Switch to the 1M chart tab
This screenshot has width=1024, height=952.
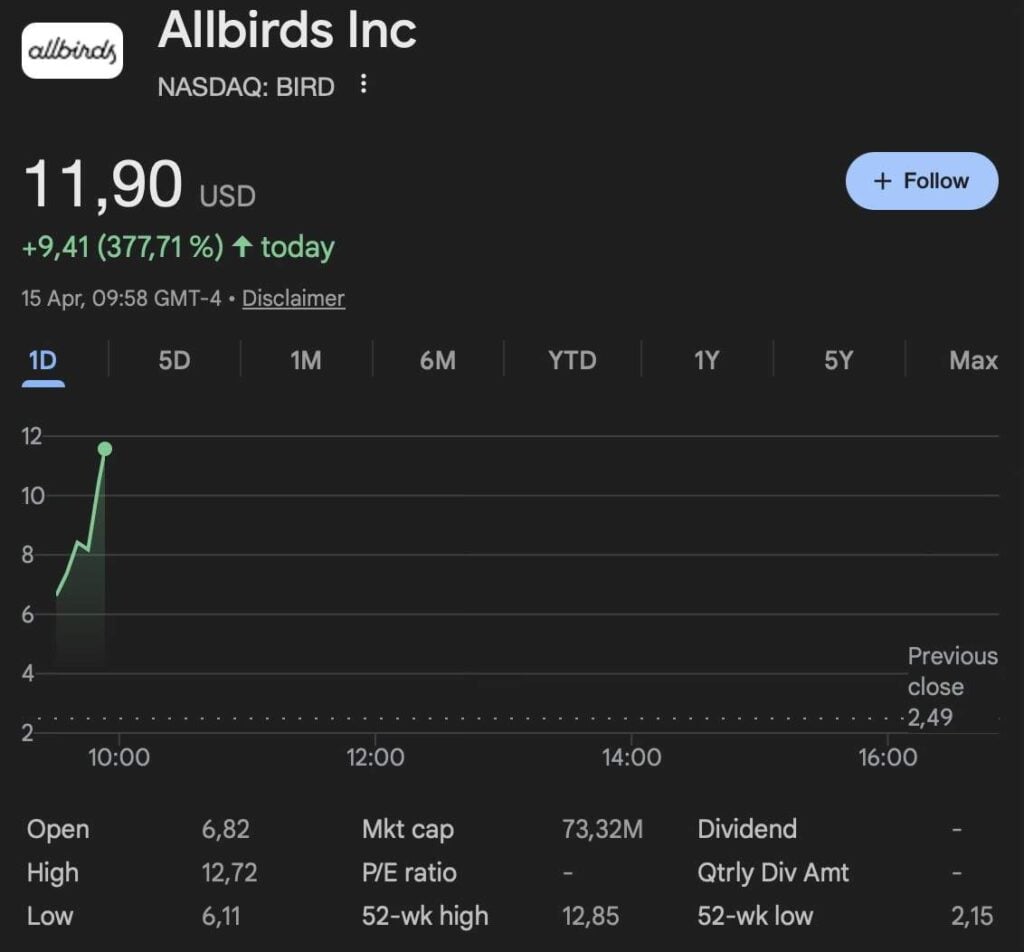(x=306, y=360)
